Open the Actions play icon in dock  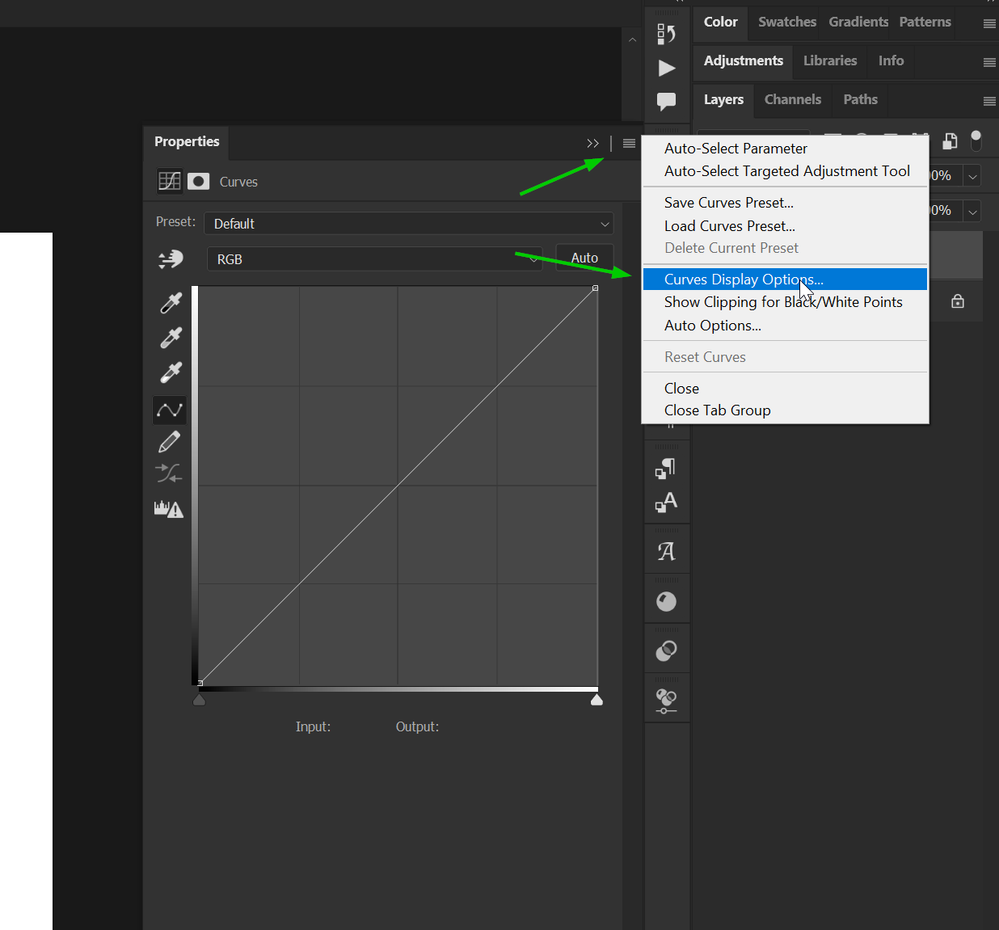(666, 68)
